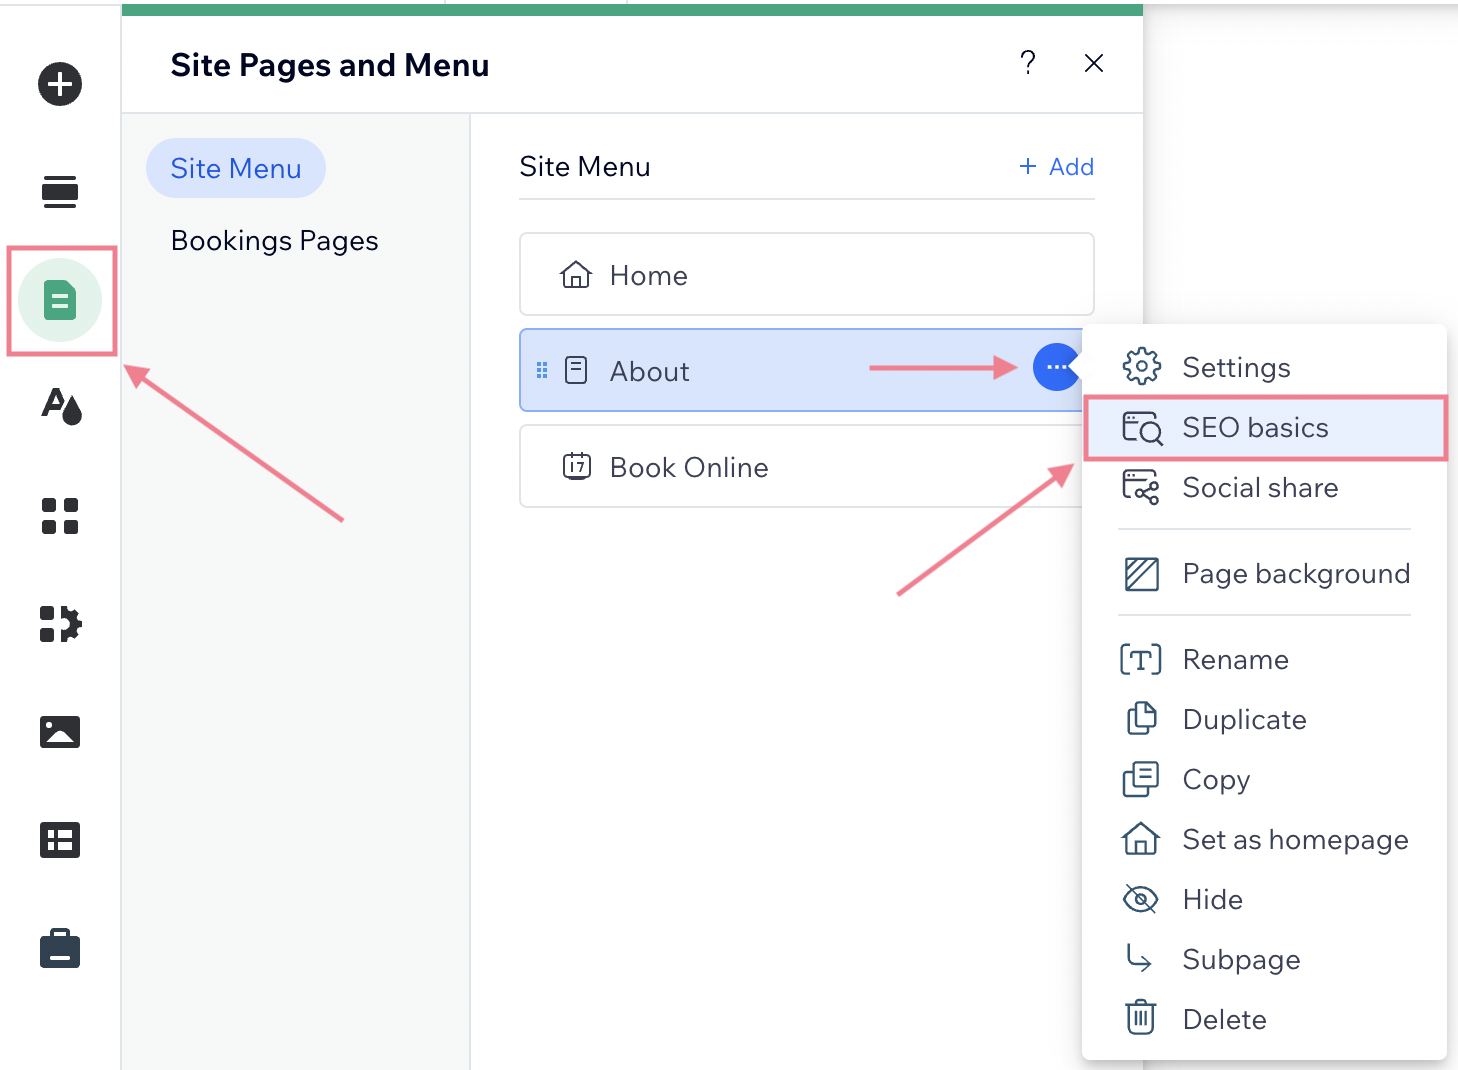Select Settings from the page menu
Screen dimensions: 1458x1070
tap(1236, 367)
